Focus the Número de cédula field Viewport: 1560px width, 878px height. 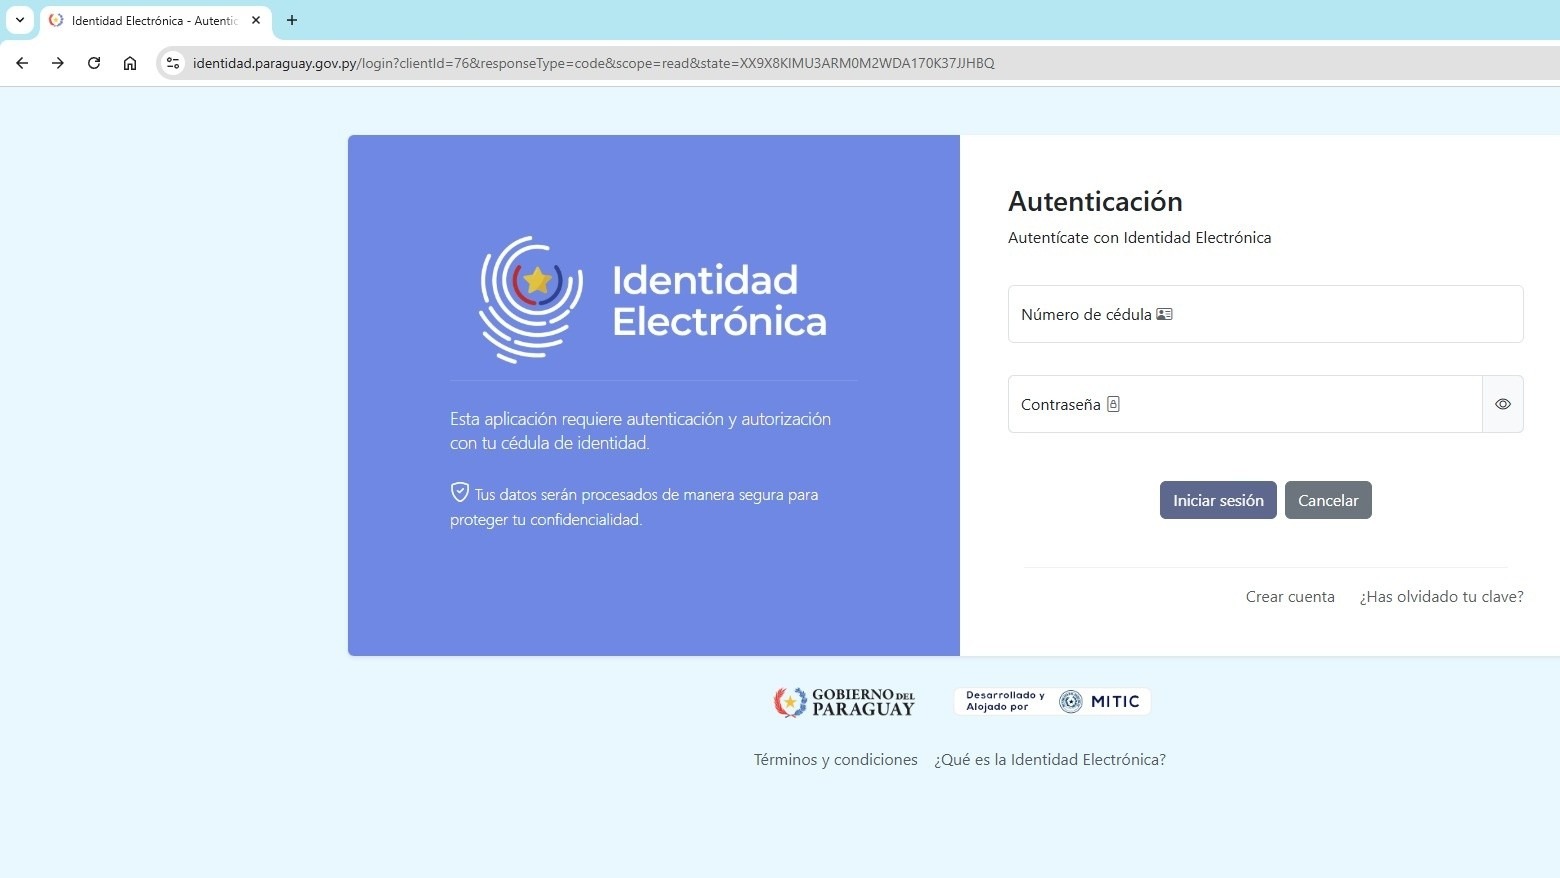pos(1265,314)
